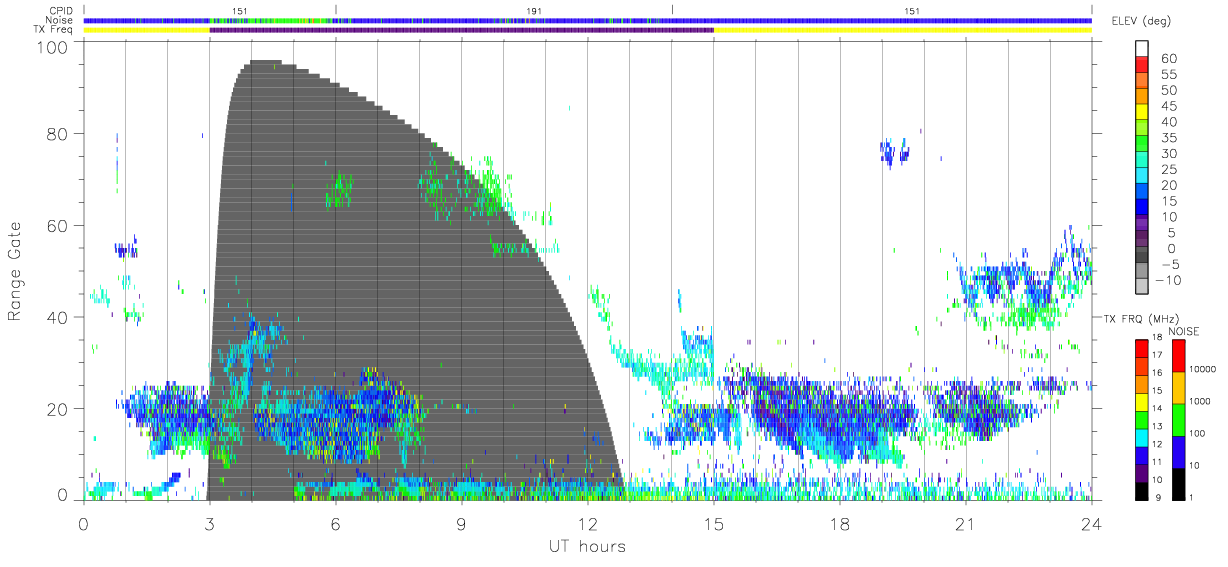The width and height of the screenshot is (1228, 567).
Task: Click the Noise indicator bar
Action: point(587,20)
